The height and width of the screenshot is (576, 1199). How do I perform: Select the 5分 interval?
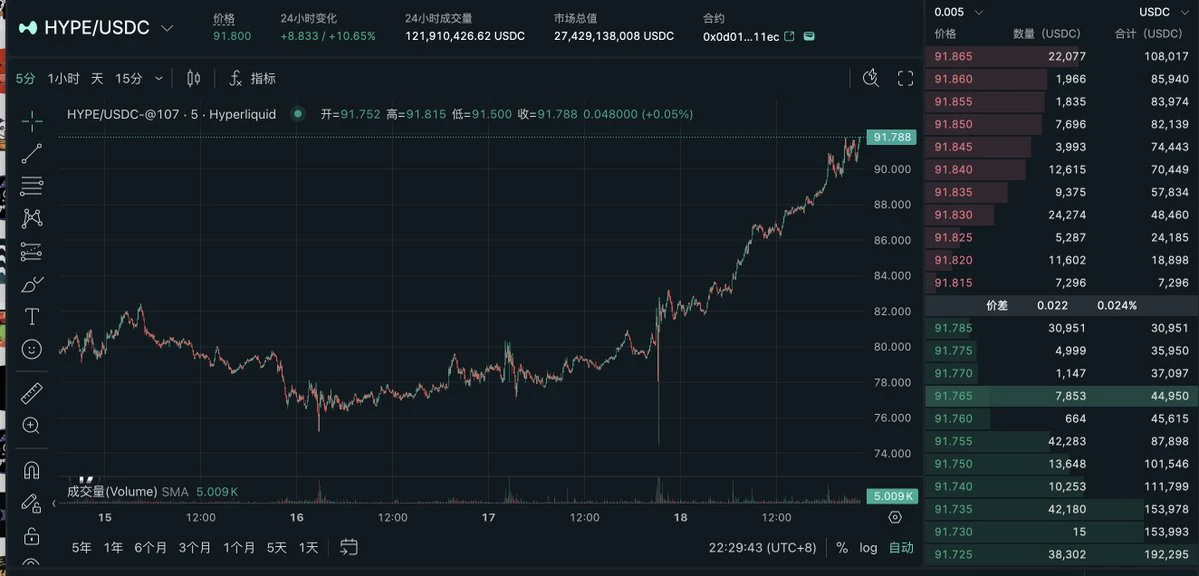click(25, 78)
